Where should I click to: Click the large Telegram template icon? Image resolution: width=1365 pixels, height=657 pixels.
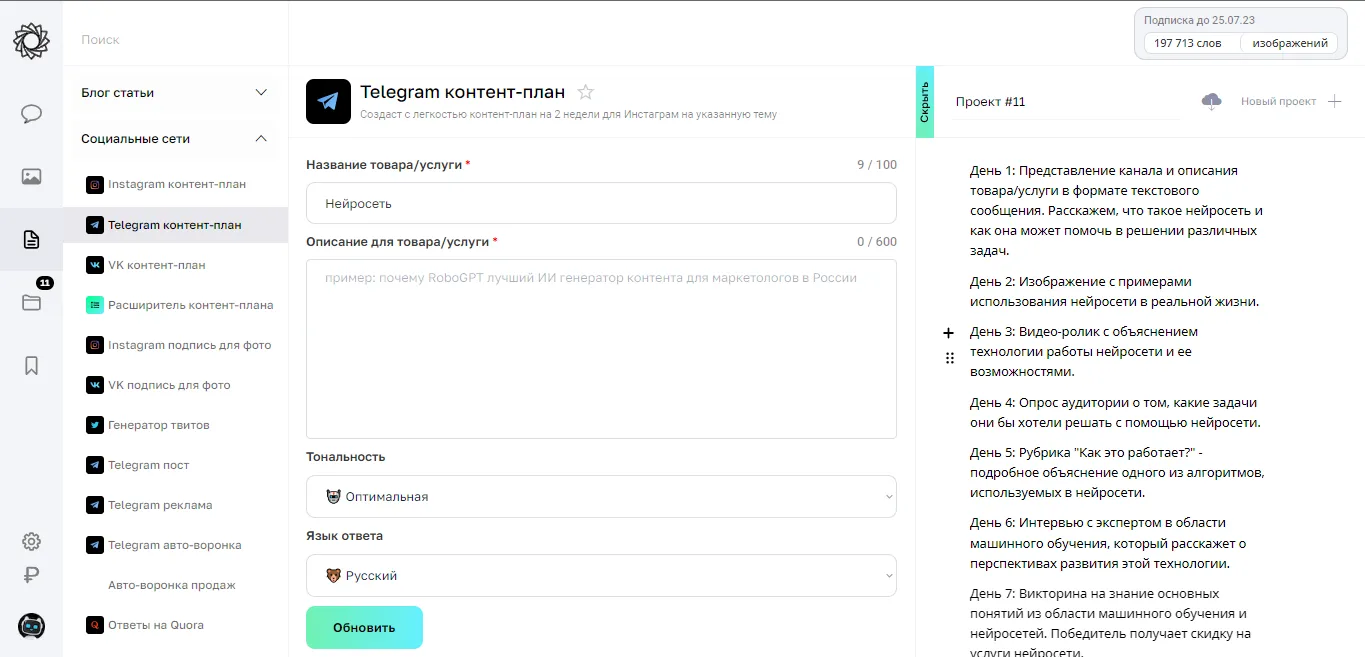pos(328,101)
